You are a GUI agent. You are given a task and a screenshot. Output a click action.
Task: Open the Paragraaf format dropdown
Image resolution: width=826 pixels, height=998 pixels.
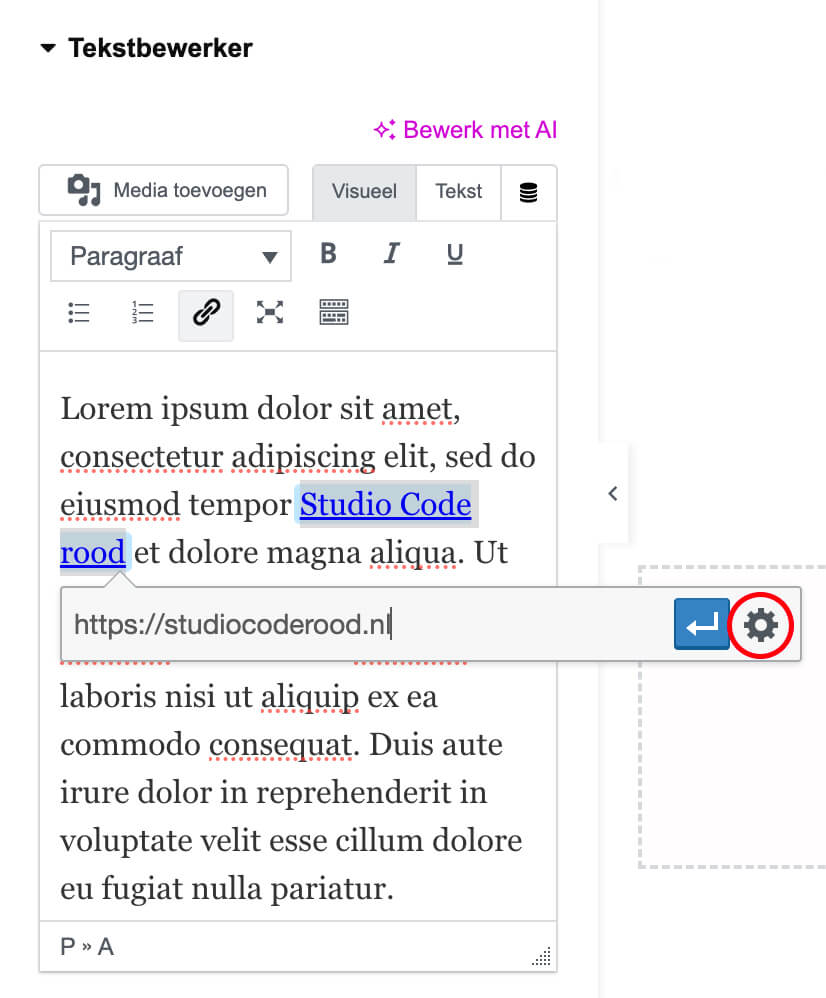[171, 257]
